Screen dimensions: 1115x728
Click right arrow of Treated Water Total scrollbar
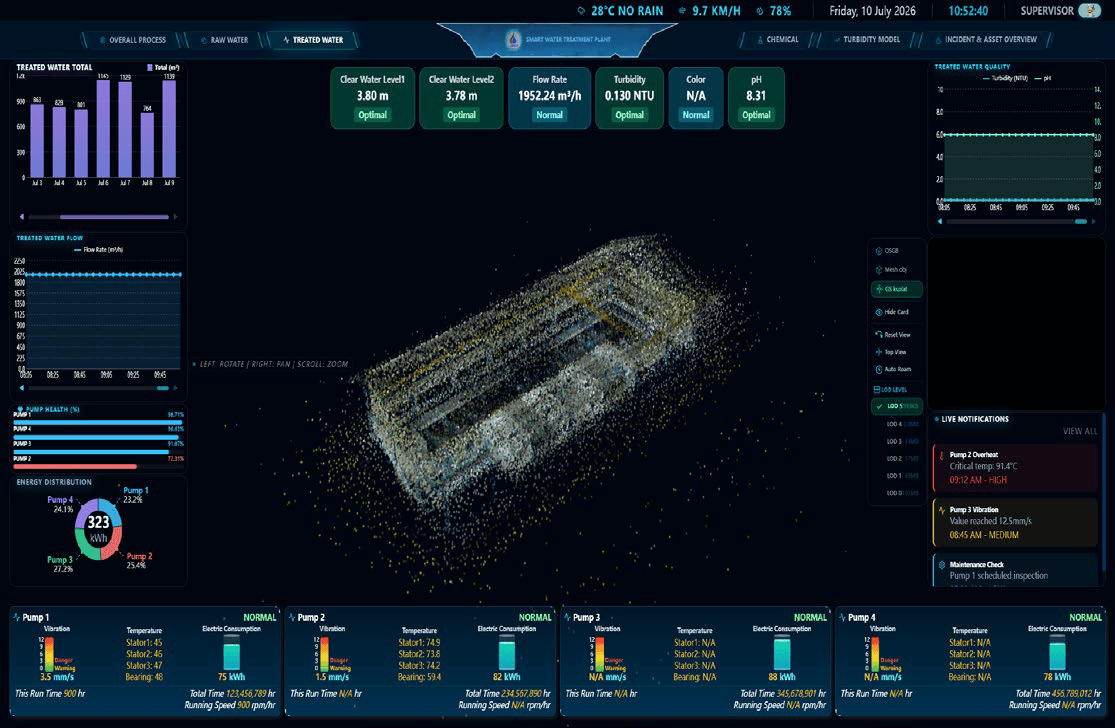point(175,217)
